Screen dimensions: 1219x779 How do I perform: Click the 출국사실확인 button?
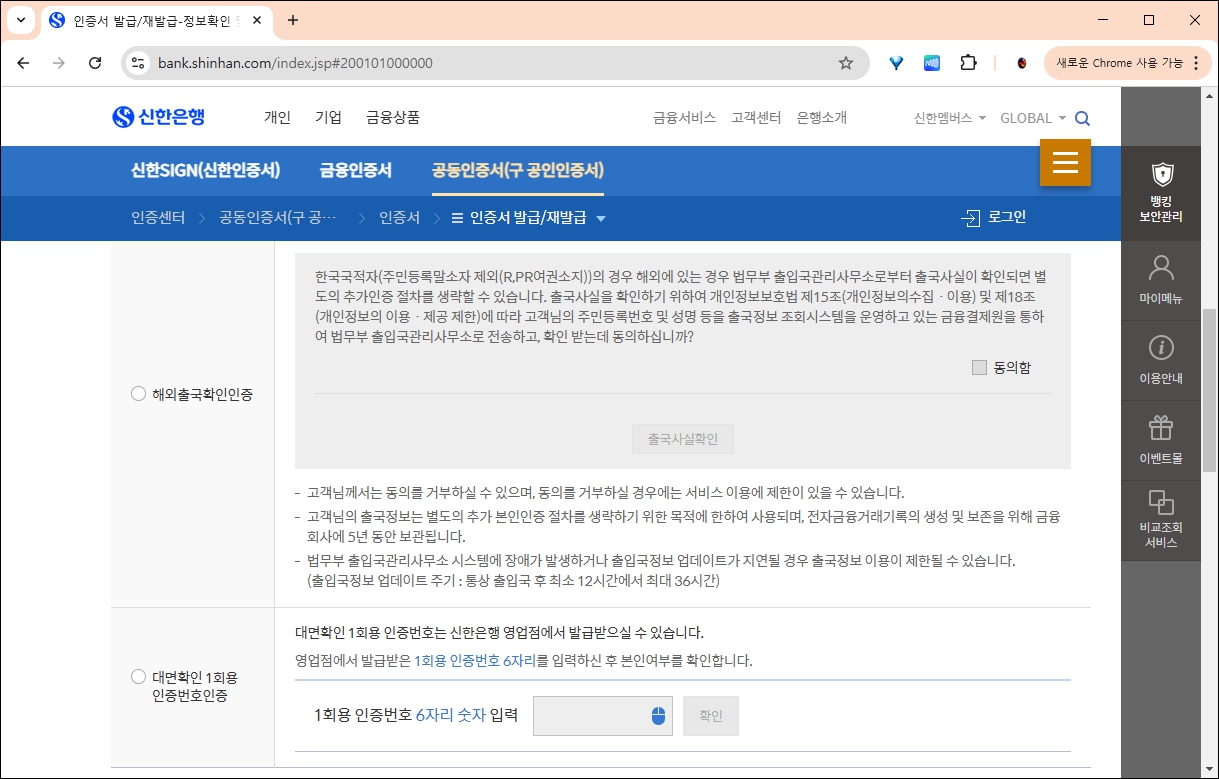click(683, 438)
